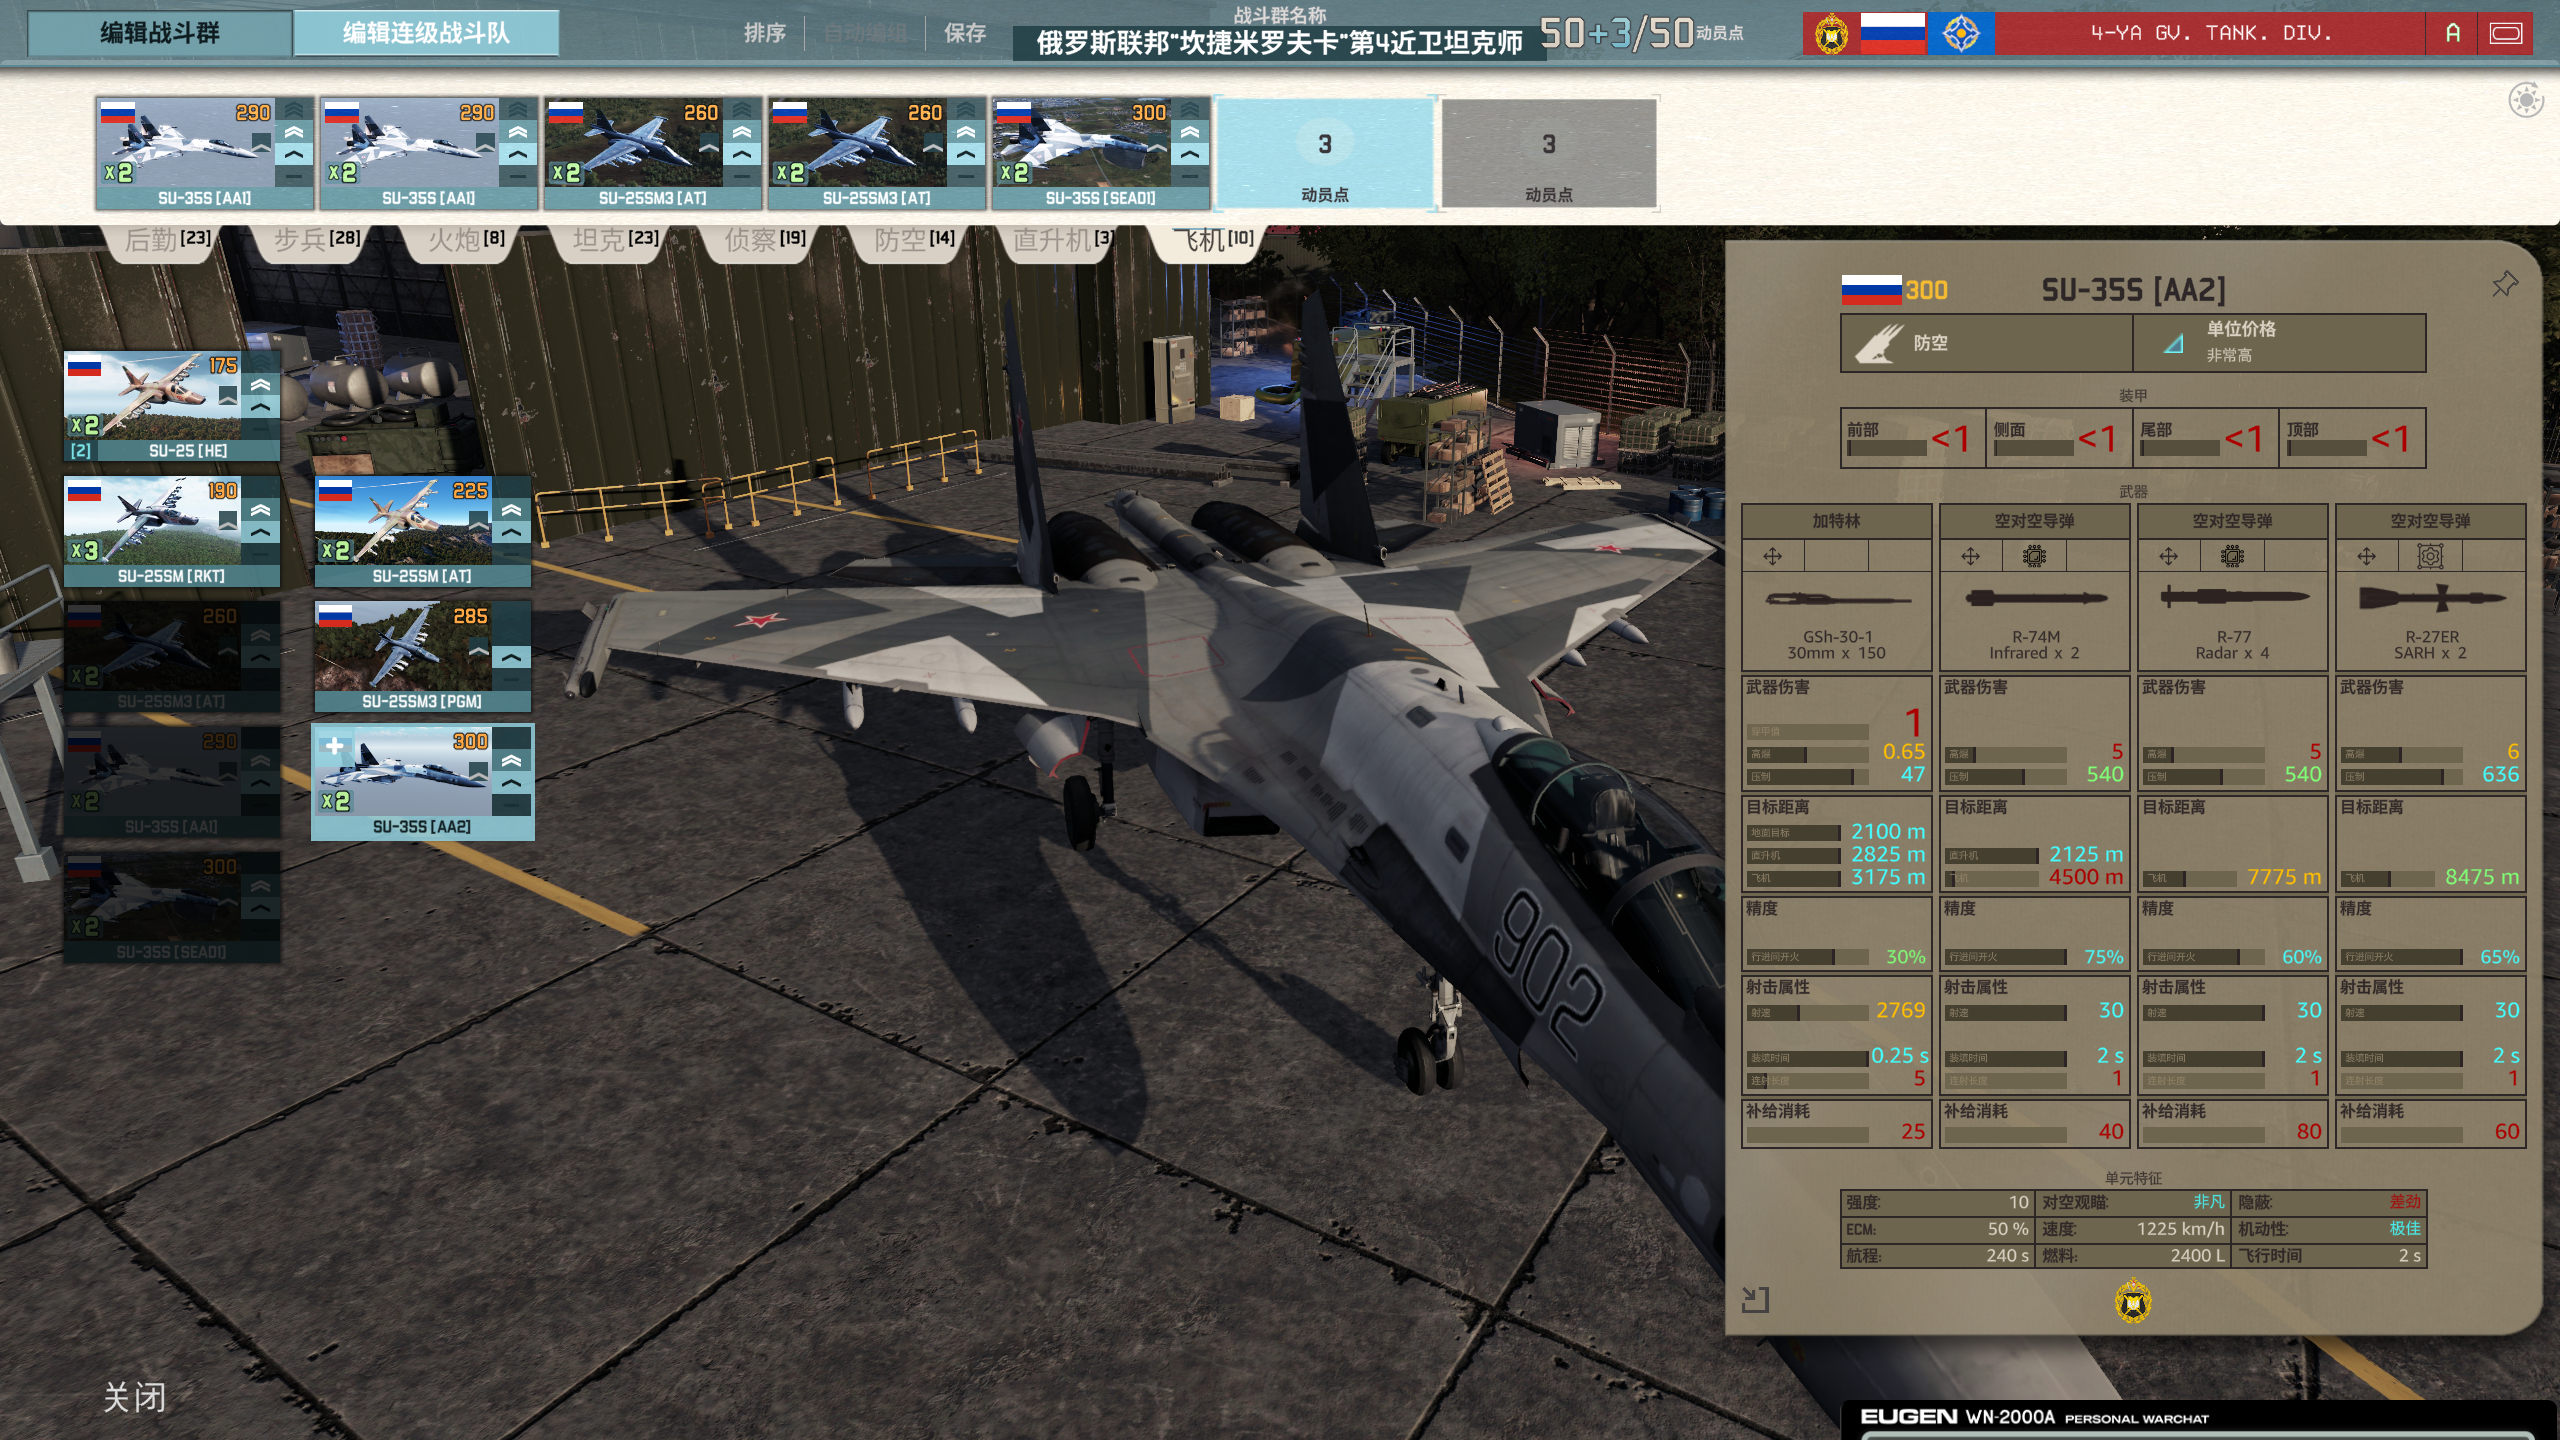Click the blue alliance emblem in top bar

(1961, 34)
